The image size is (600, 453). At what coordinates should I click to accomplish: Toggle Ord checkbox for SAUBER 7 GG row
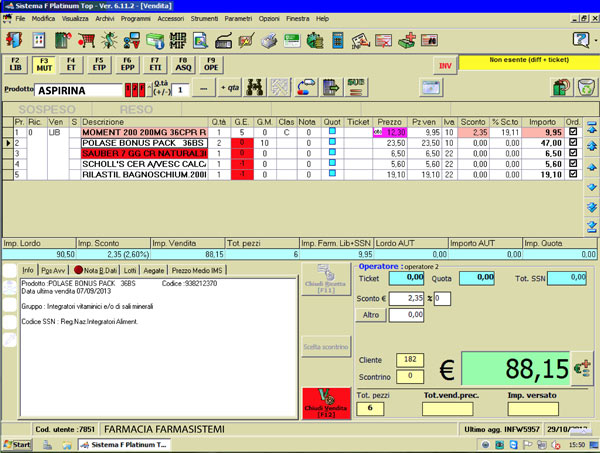click(x=573, y=153)
